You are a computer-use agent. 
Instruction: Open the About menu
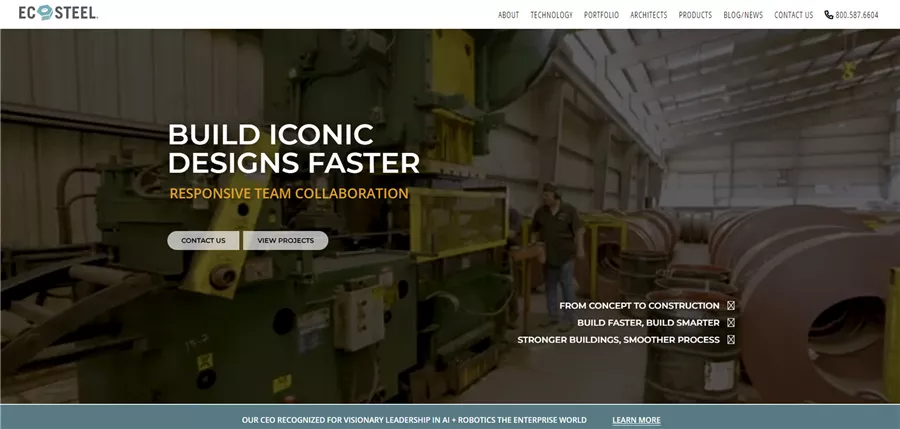508,15
